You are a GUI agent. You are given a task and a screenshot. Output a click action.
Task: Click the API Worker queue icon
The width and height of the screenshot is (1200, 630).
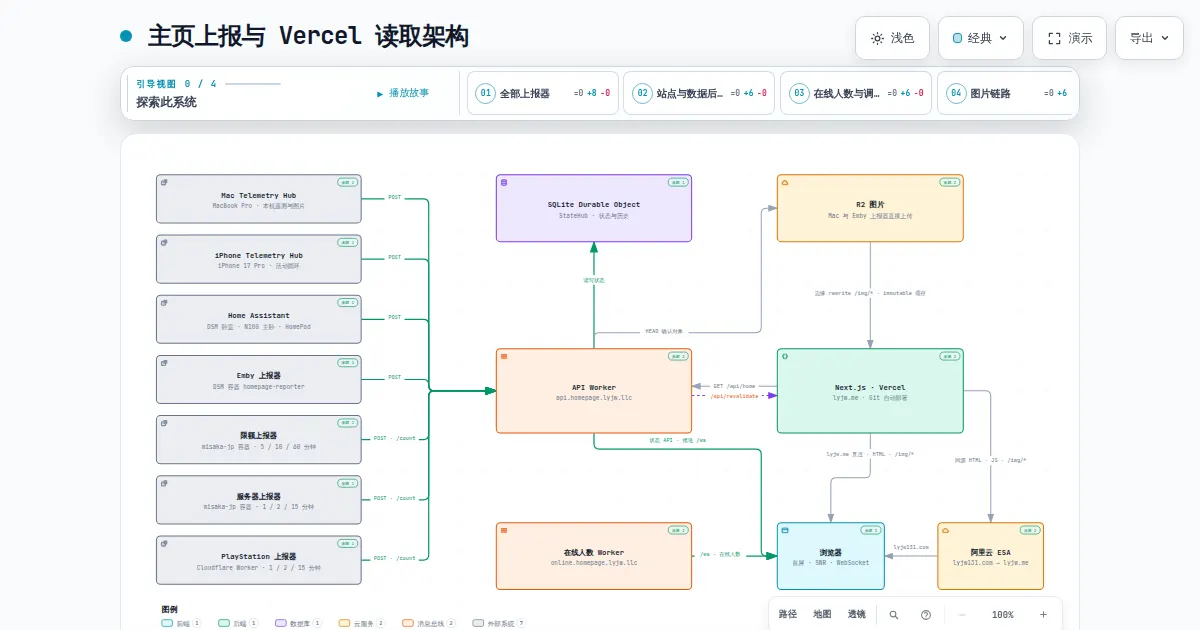point(504,356)
